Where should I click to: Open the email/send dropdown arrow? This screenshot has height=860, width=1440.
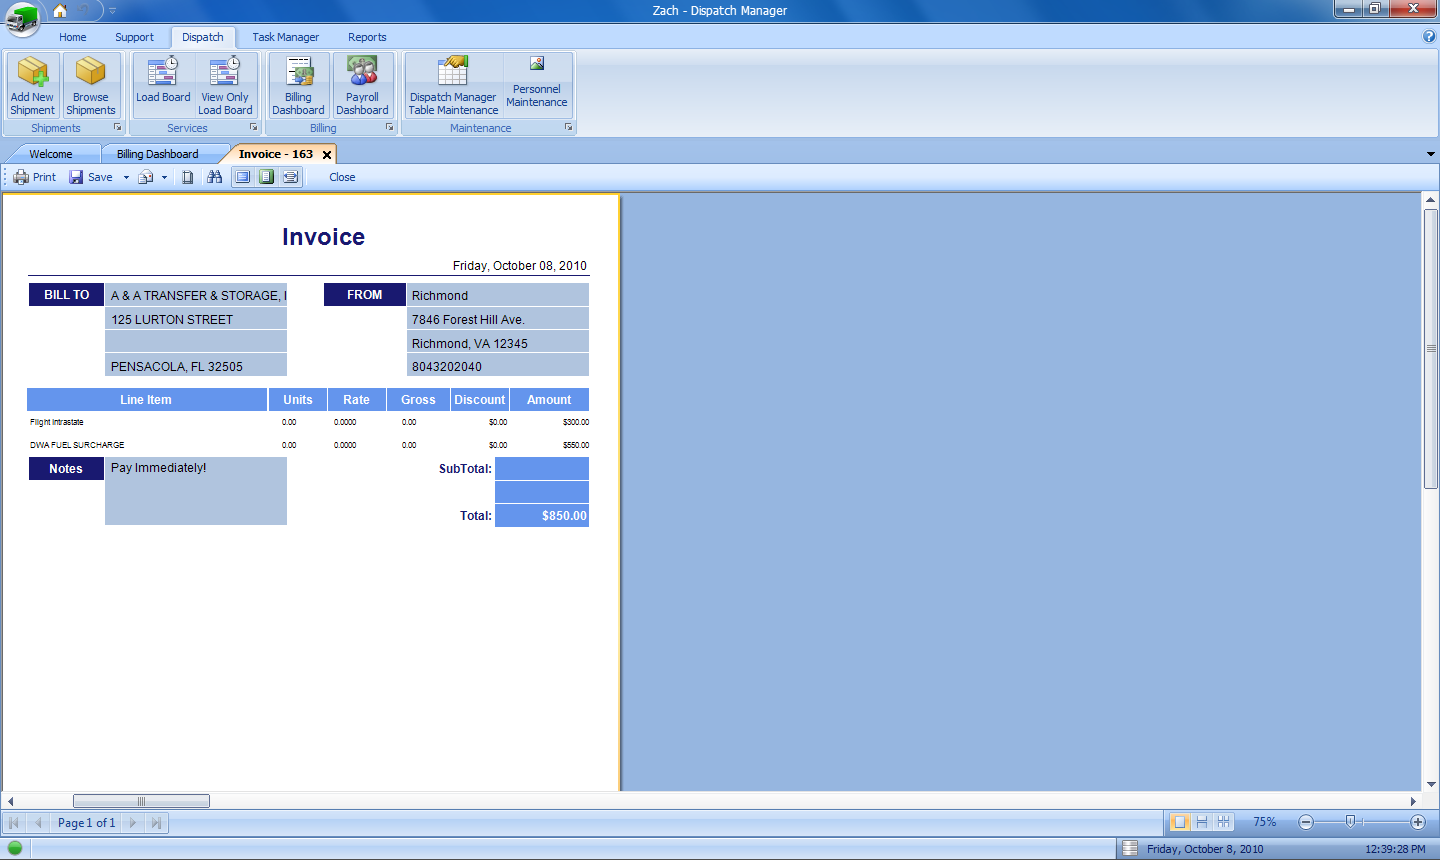(x=164, y=177)
